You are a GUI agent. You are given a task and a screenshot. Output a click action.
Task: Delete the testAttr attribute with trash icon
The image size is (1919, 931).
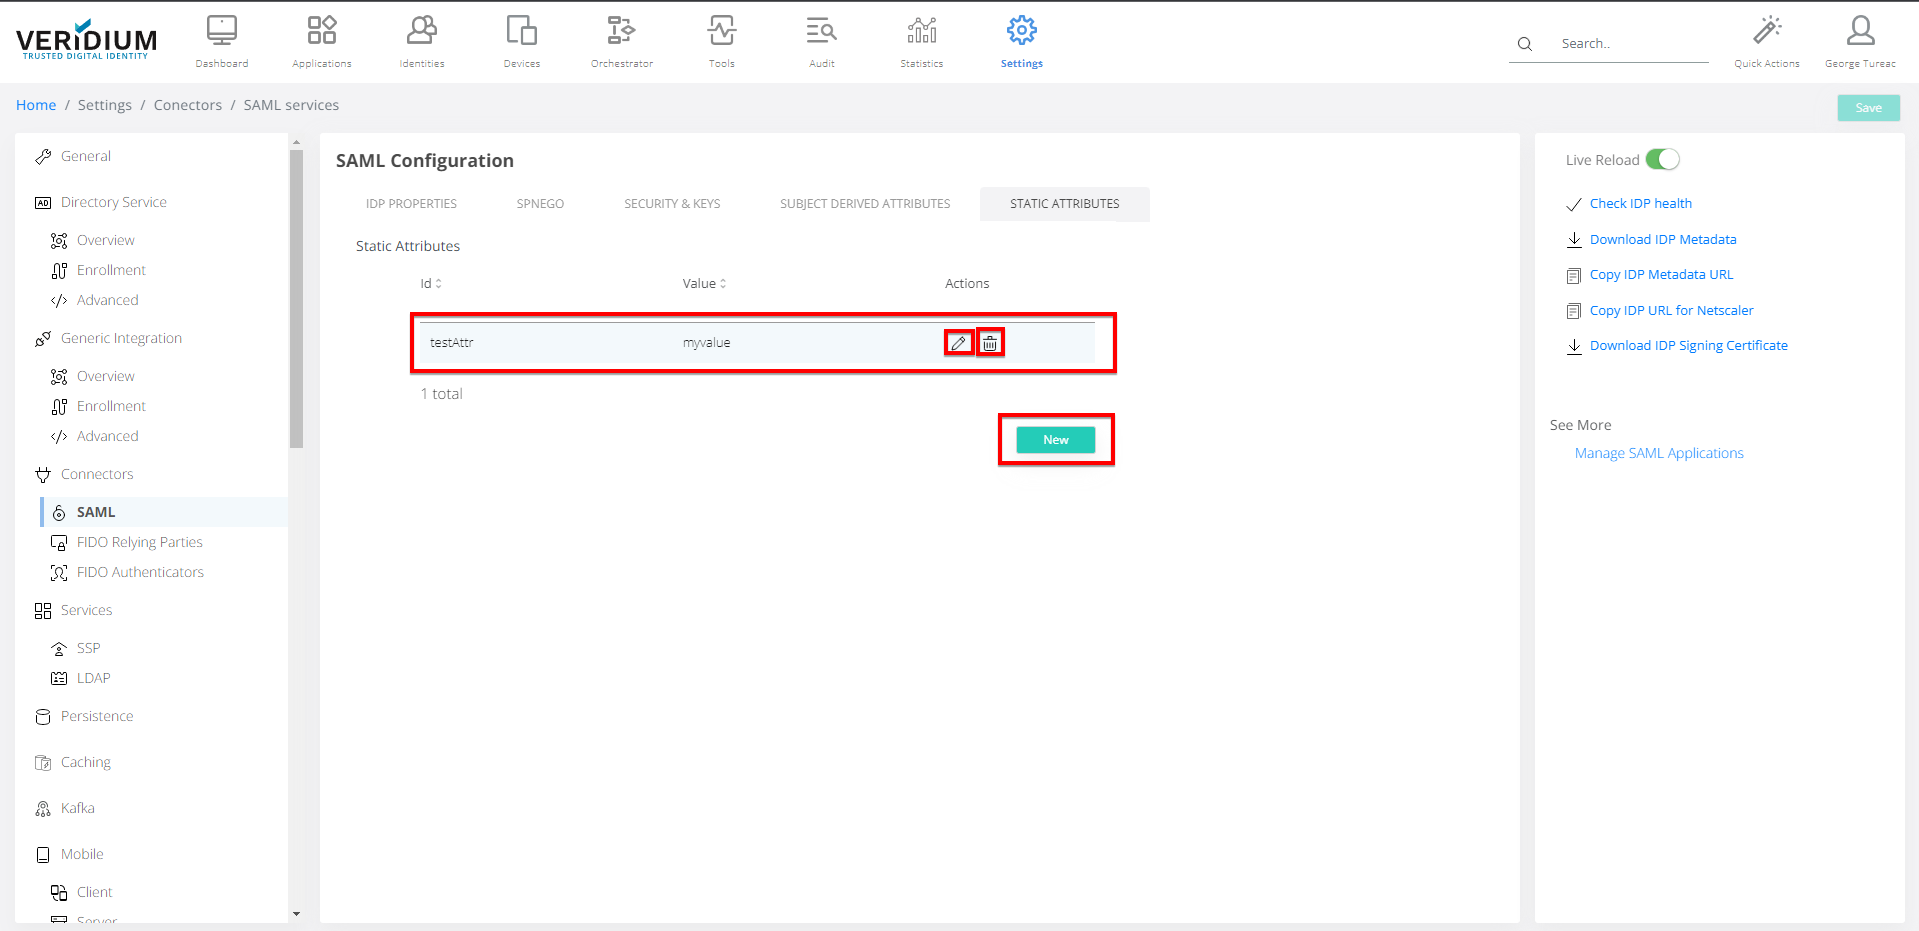(990, 343)
